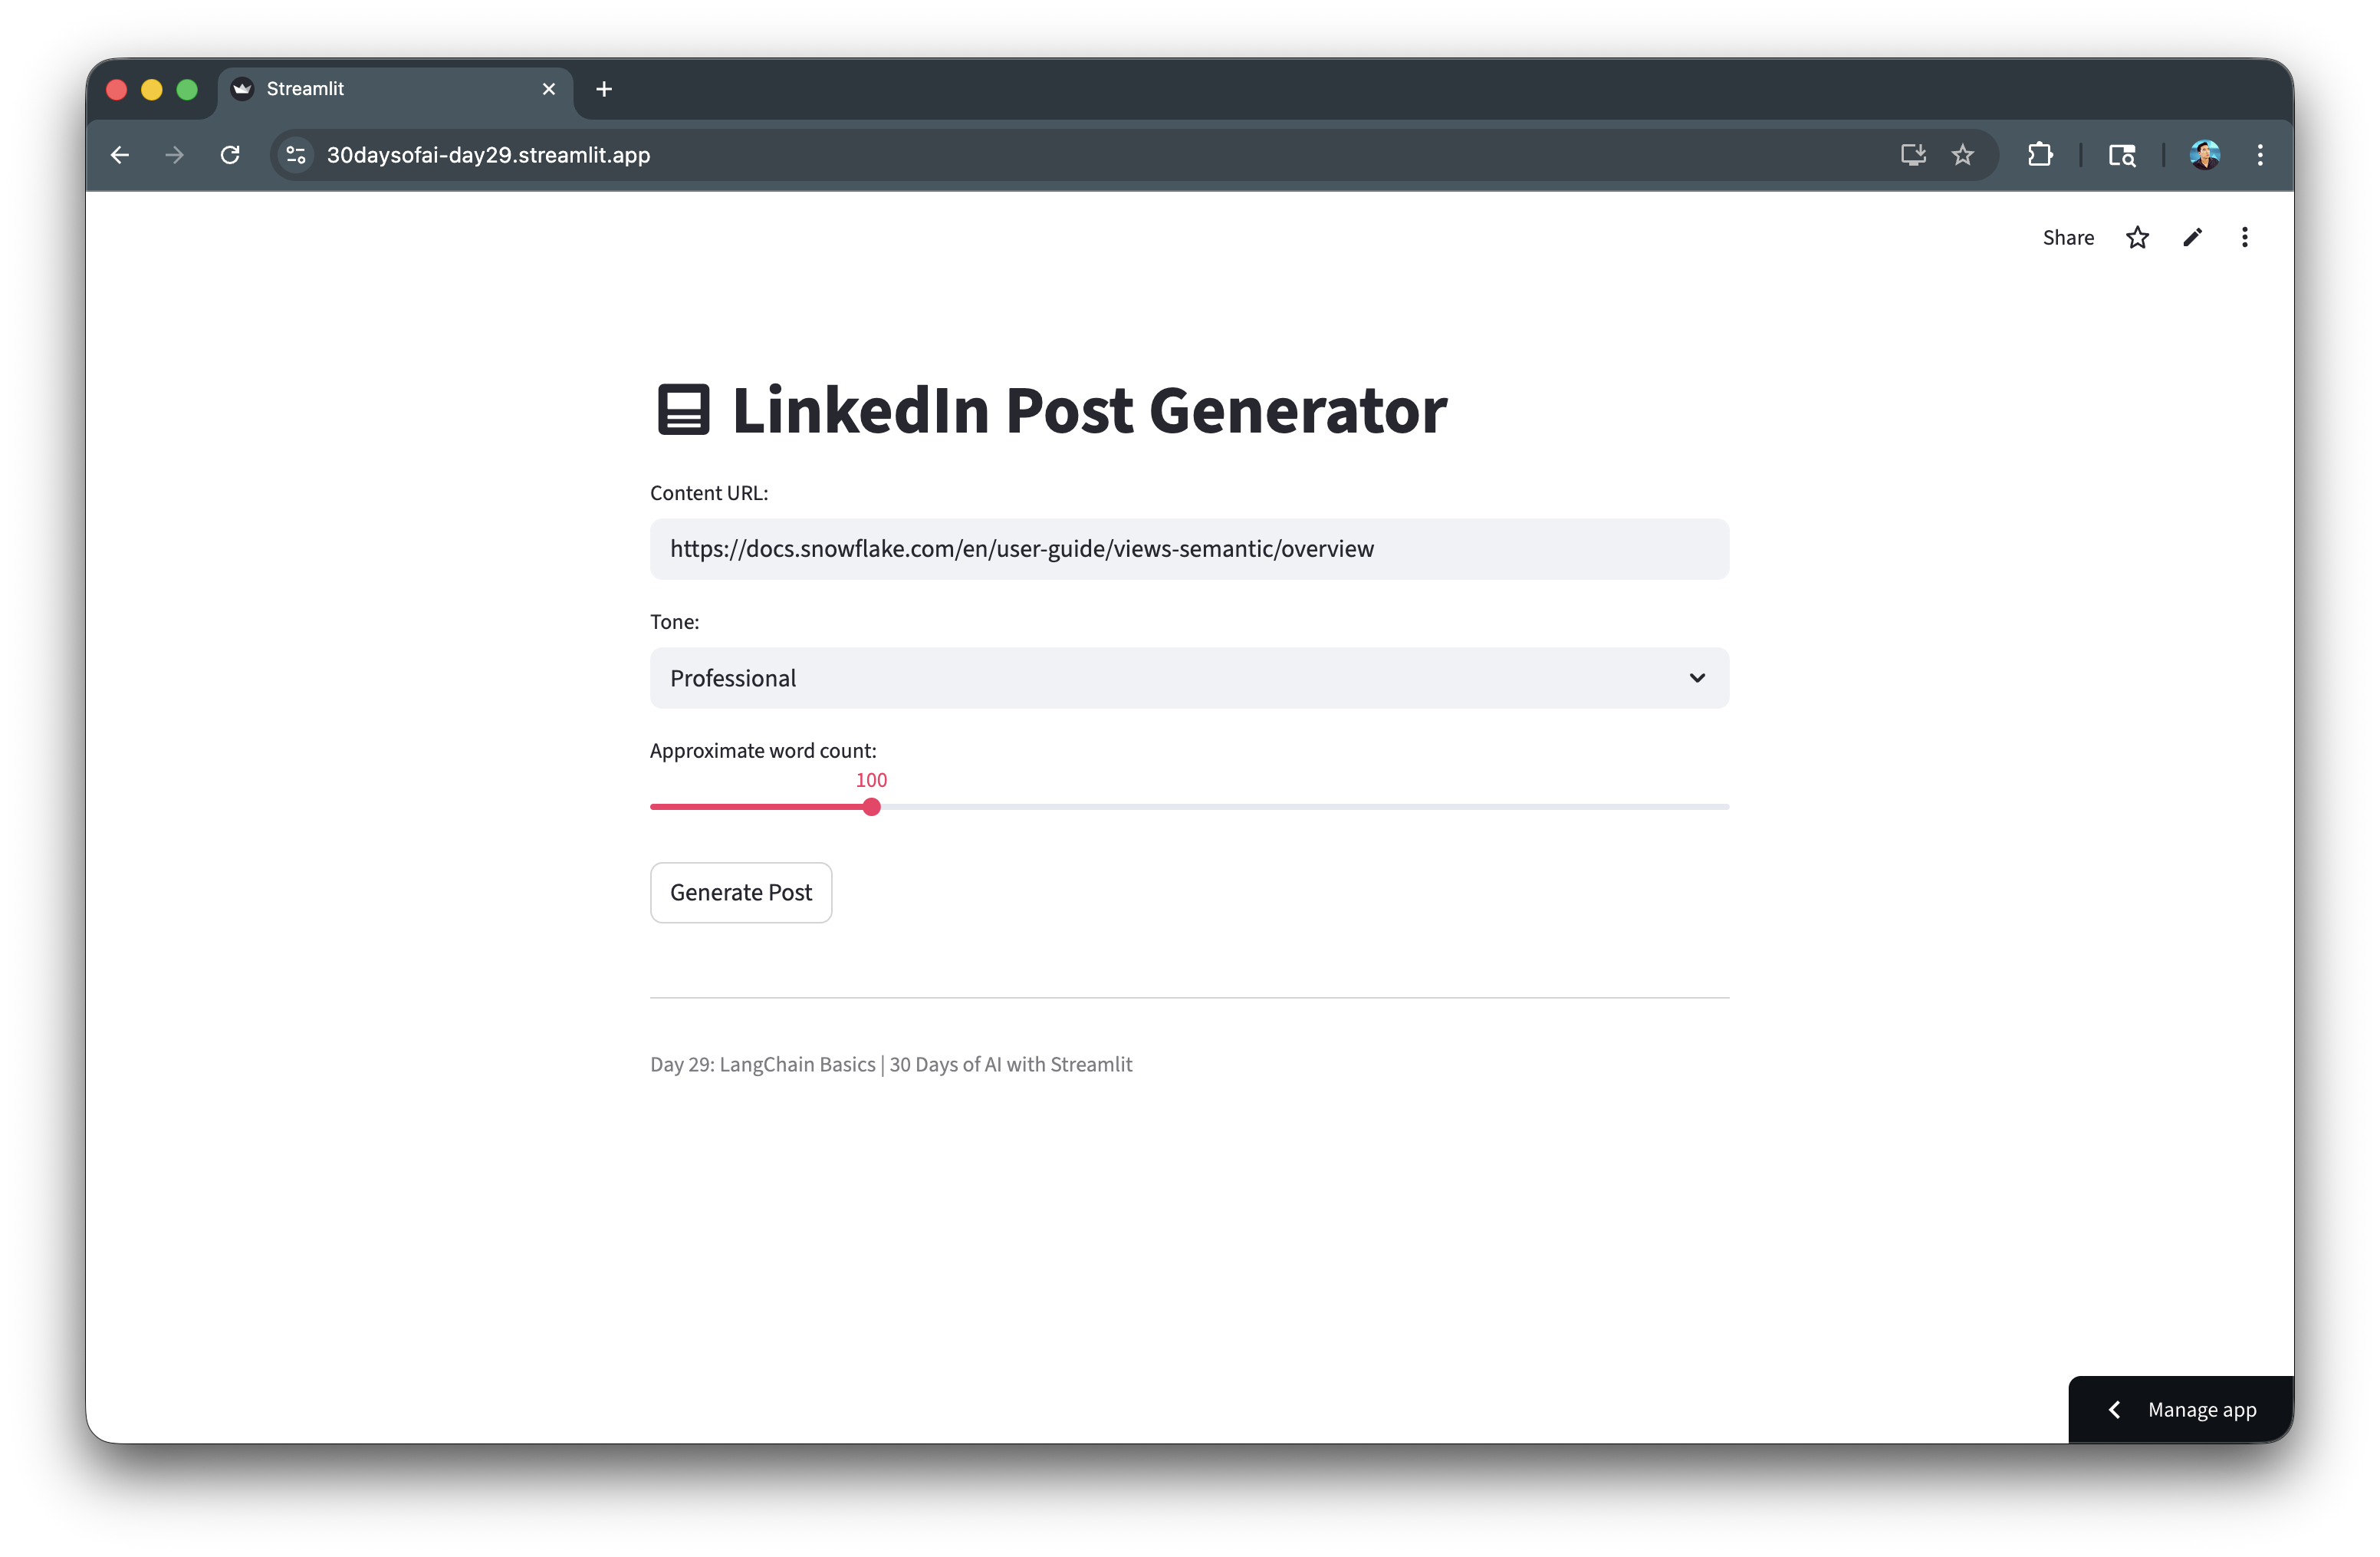This screenshot has width=2380, height=1557.
Task: Click the word count slider handle
Action: coord(872,807)
